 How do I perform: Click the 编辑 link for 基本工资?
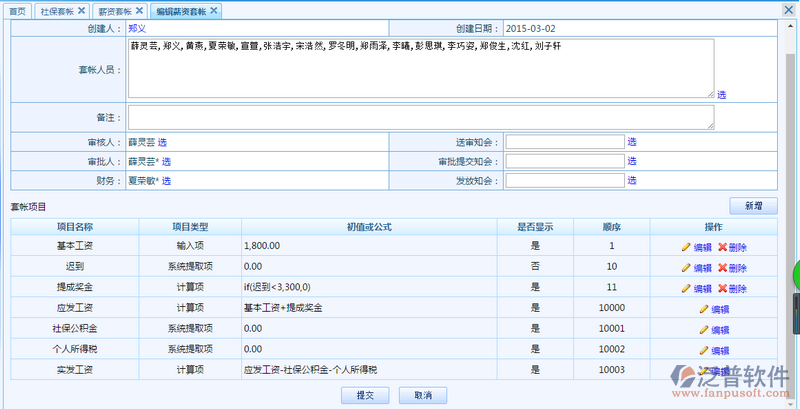pyautogui.click(x=703, y=248)
